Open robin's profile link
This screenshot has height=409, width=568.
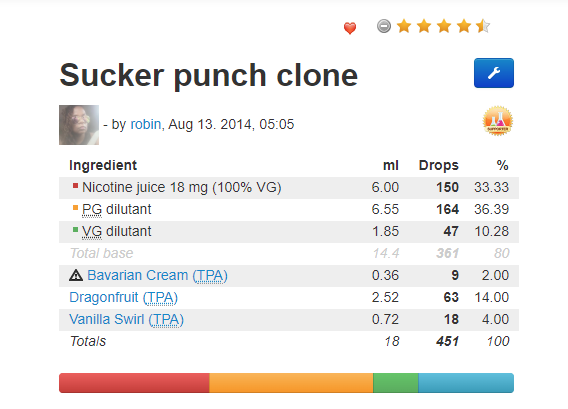point(146,124)
